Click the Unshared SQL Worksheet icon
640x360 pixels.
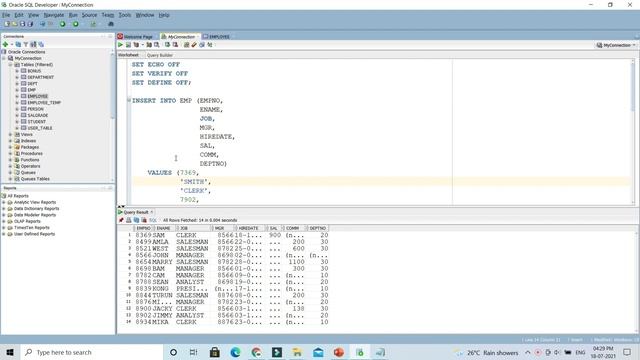[x=186, y=45]
